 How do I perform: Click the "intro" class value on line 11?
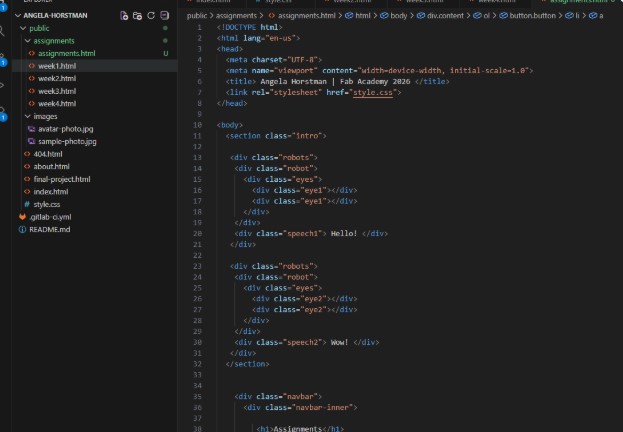point(307,136)
